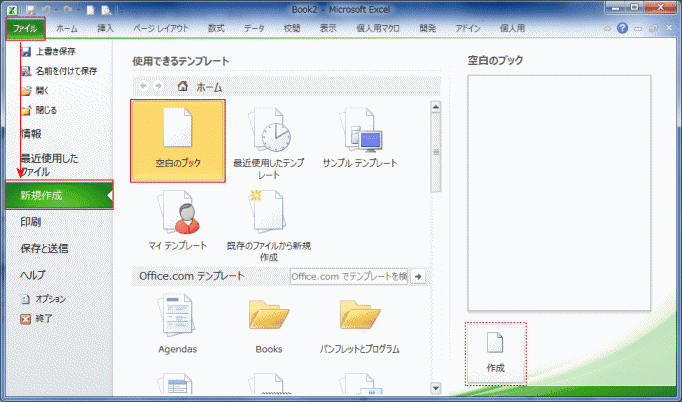Click the ホーム house icon in template breadcrumb
The image size is (682, 402).
(x=183, y=86)
